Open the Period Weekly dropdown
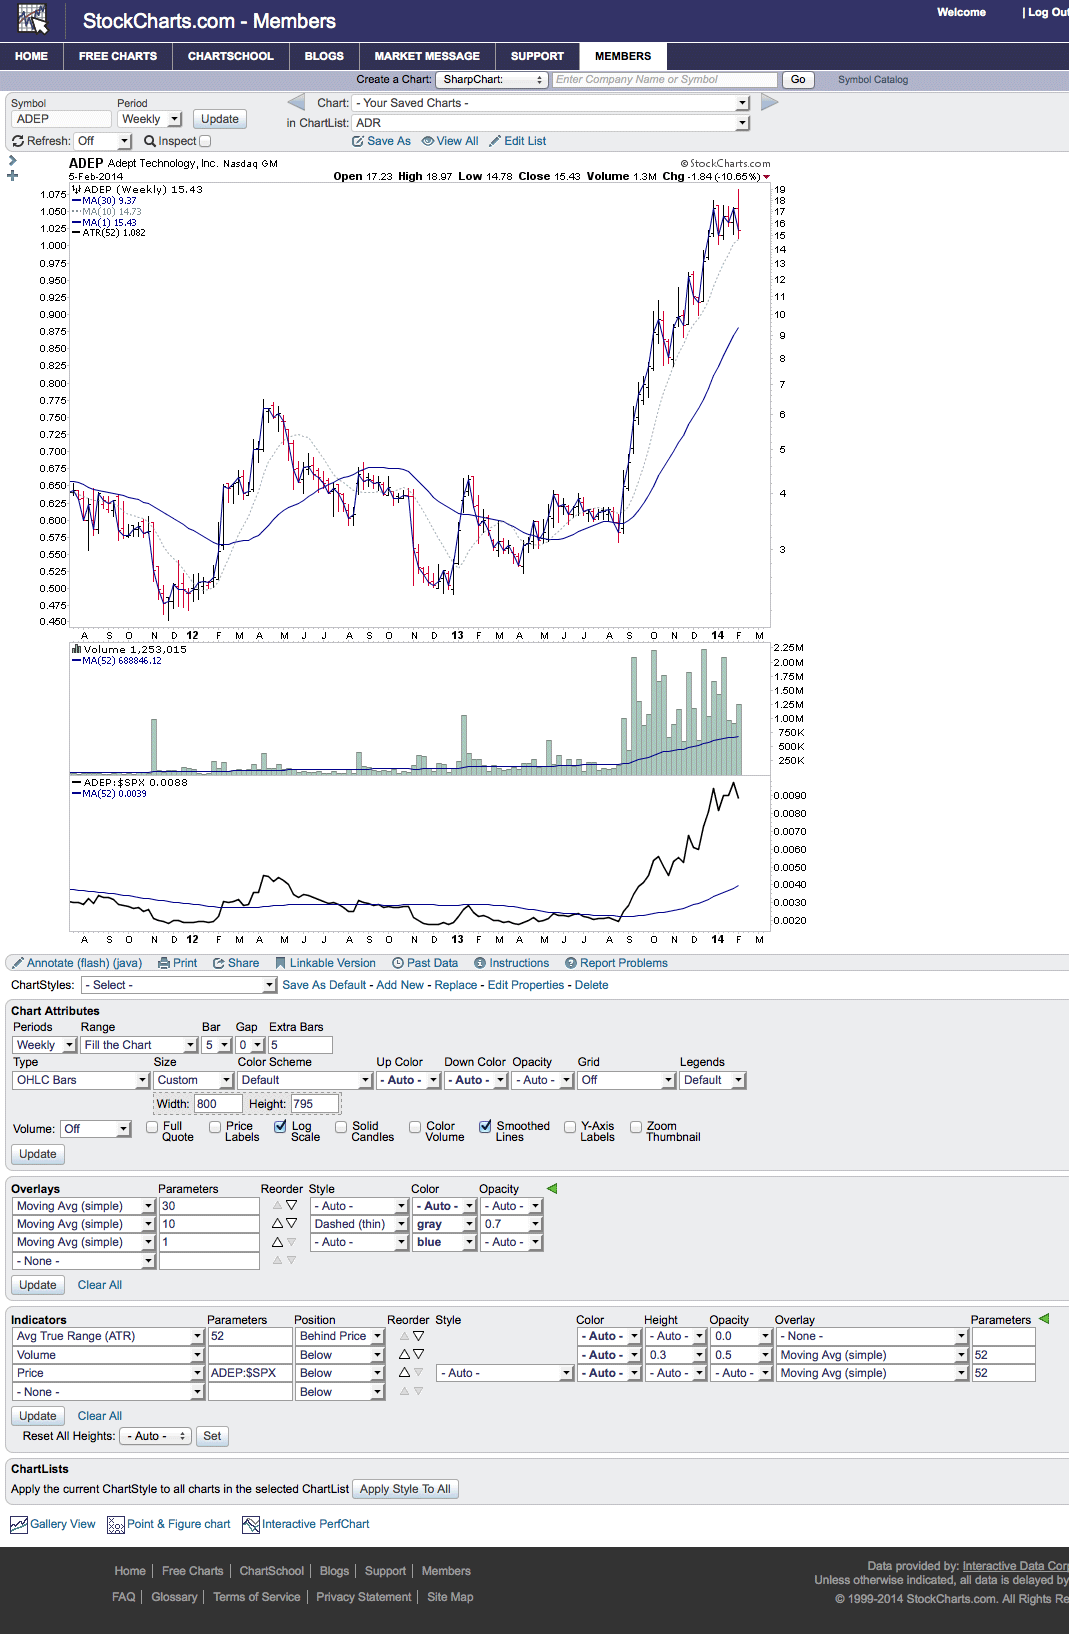The width and height of the screenshot is (1069, 1634). pos(150,119)
